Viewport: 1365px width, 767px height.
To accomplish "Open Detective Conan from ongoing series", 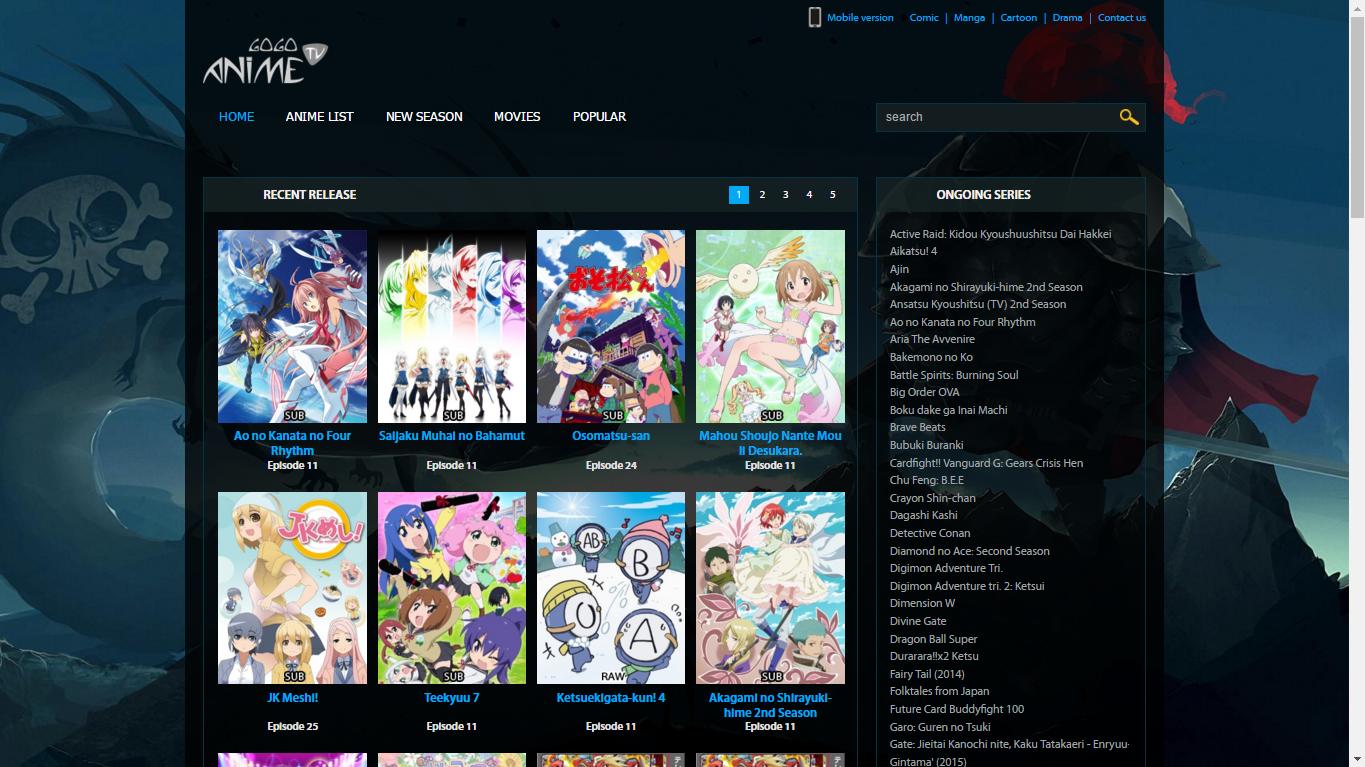I will point(930,533).
